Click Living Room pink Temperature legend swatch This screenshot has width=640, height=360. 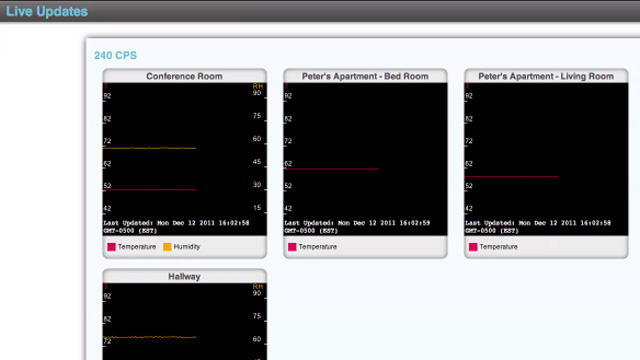[x=473, y=247]
